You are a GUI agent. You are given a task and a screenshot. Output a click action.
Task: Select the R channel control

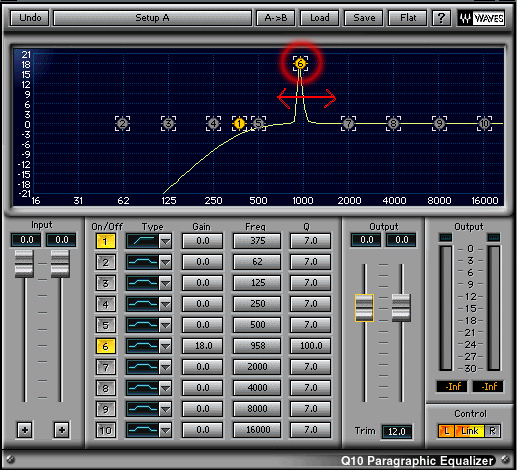coord(492,431)
